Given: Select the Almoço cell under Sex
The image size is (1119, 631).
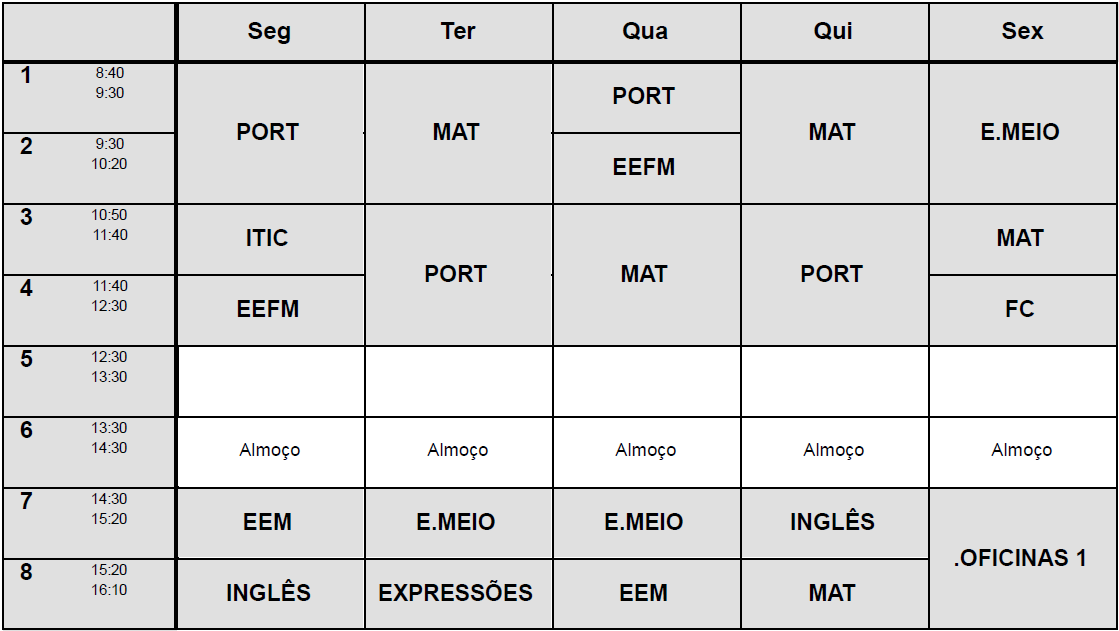Looking at the screenshot, I should click(x=1021, y=451).
